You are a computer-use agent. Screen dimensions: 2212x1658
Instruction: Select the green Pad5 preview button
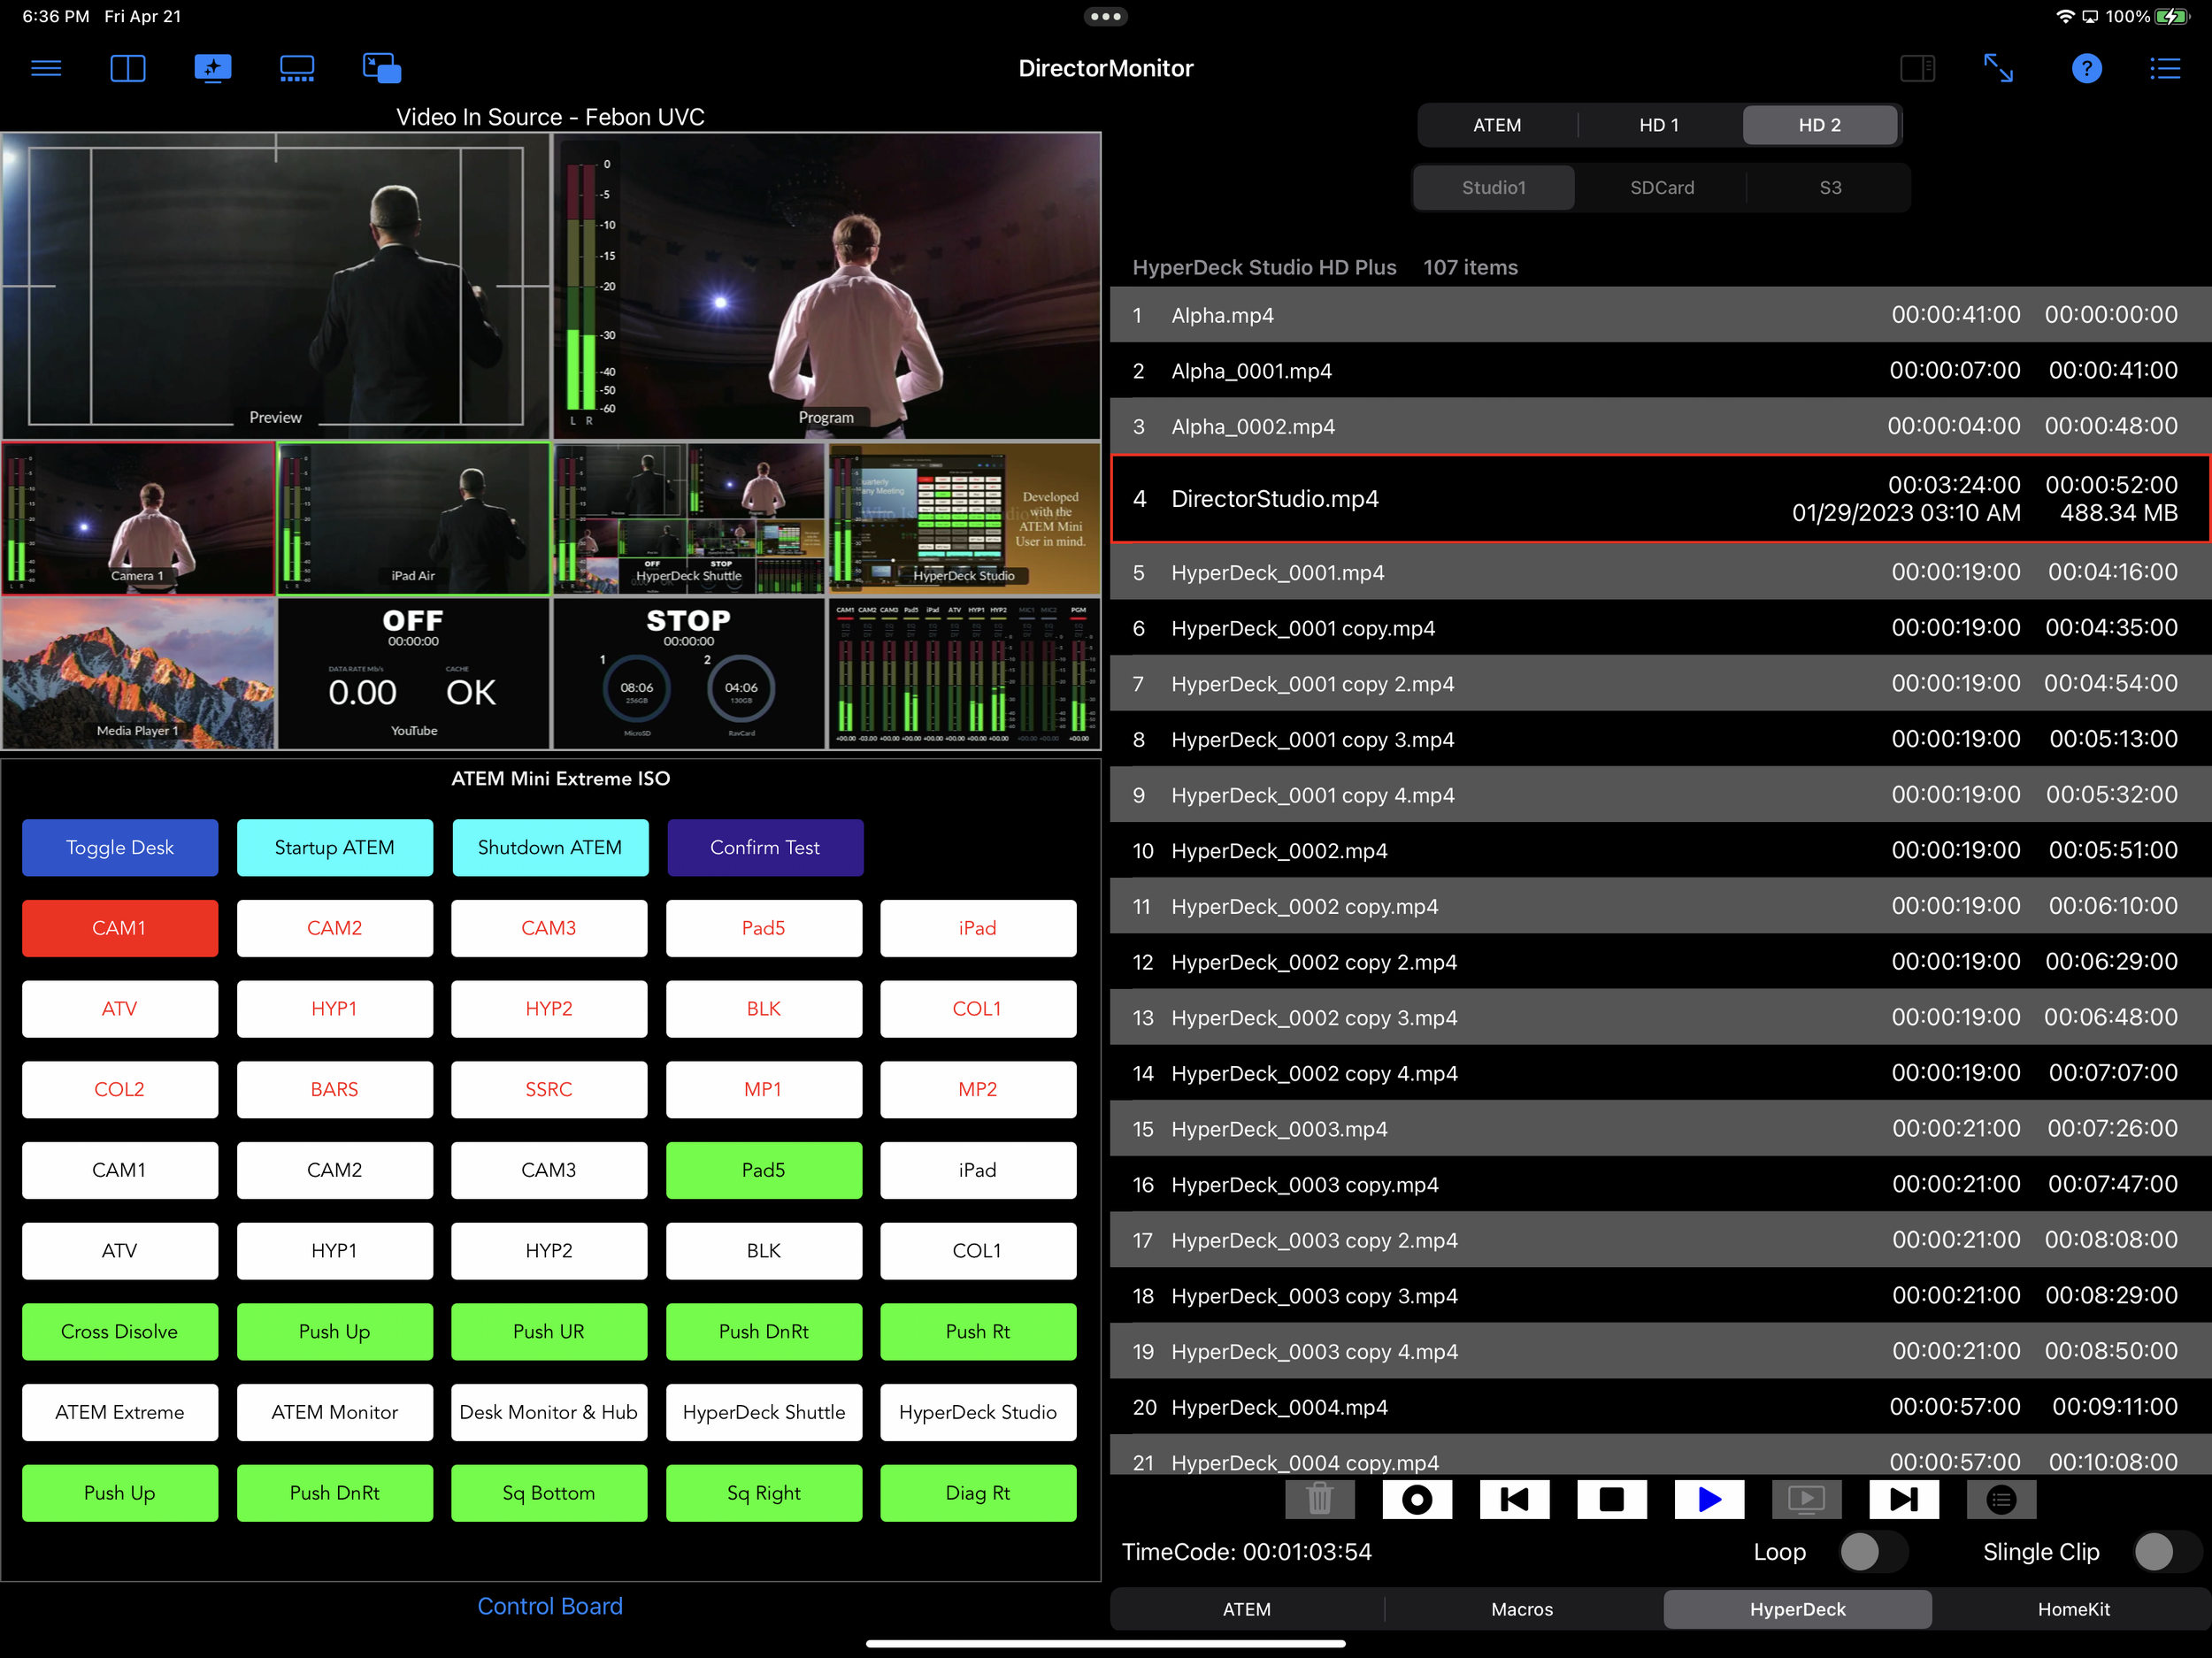click(x=764, y=1170)
